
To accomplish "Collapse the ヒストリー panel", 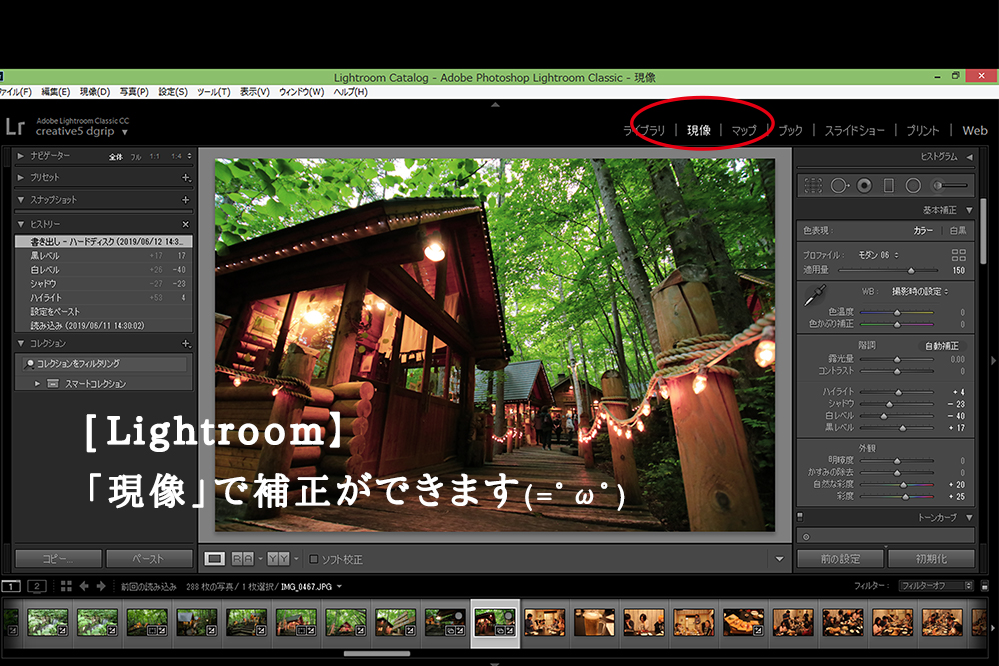I will point(21,224).
